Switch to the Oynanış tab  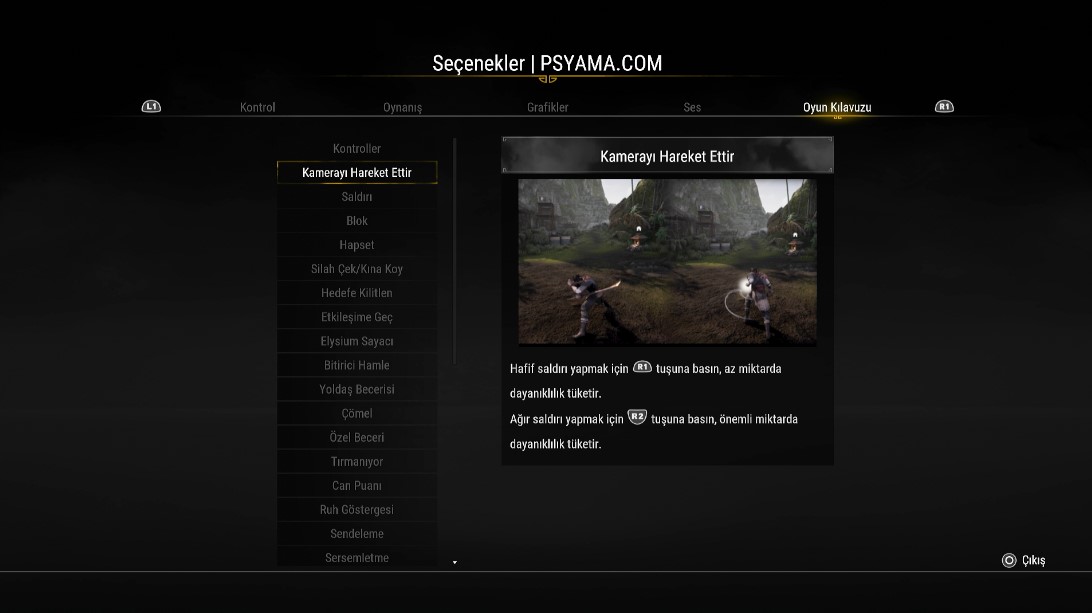(403, 107)
